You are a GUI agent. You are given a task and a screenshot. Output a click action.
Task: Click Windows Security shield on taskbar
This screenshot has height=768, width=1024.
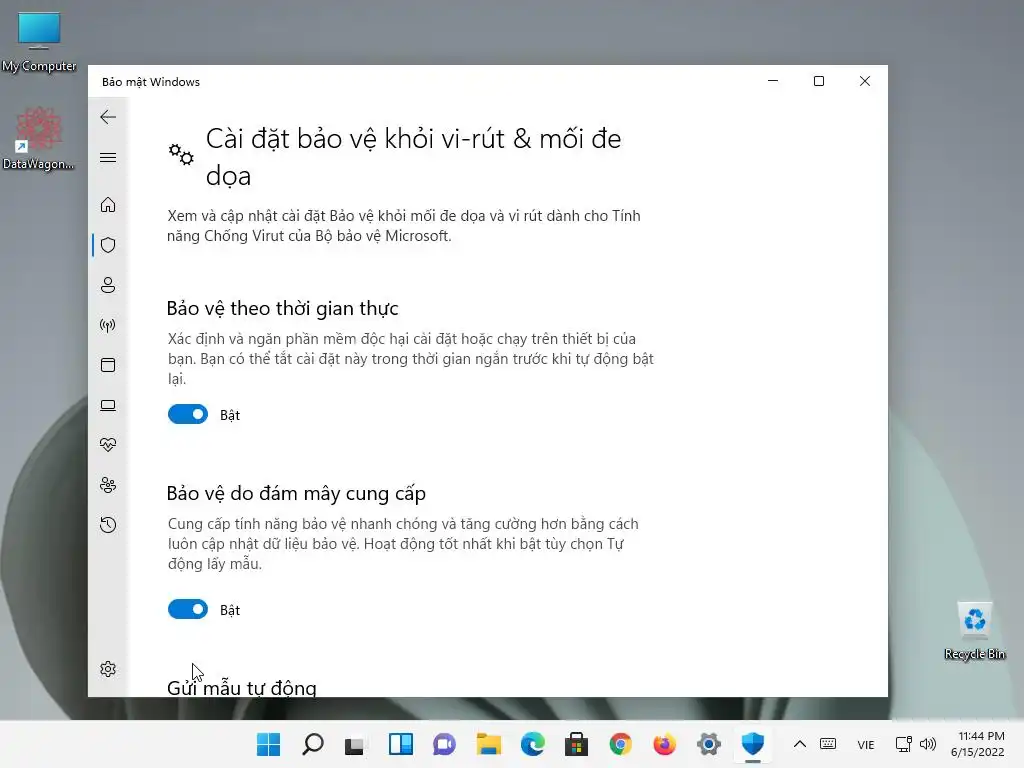pyautogui.click(x=752, y=743)
